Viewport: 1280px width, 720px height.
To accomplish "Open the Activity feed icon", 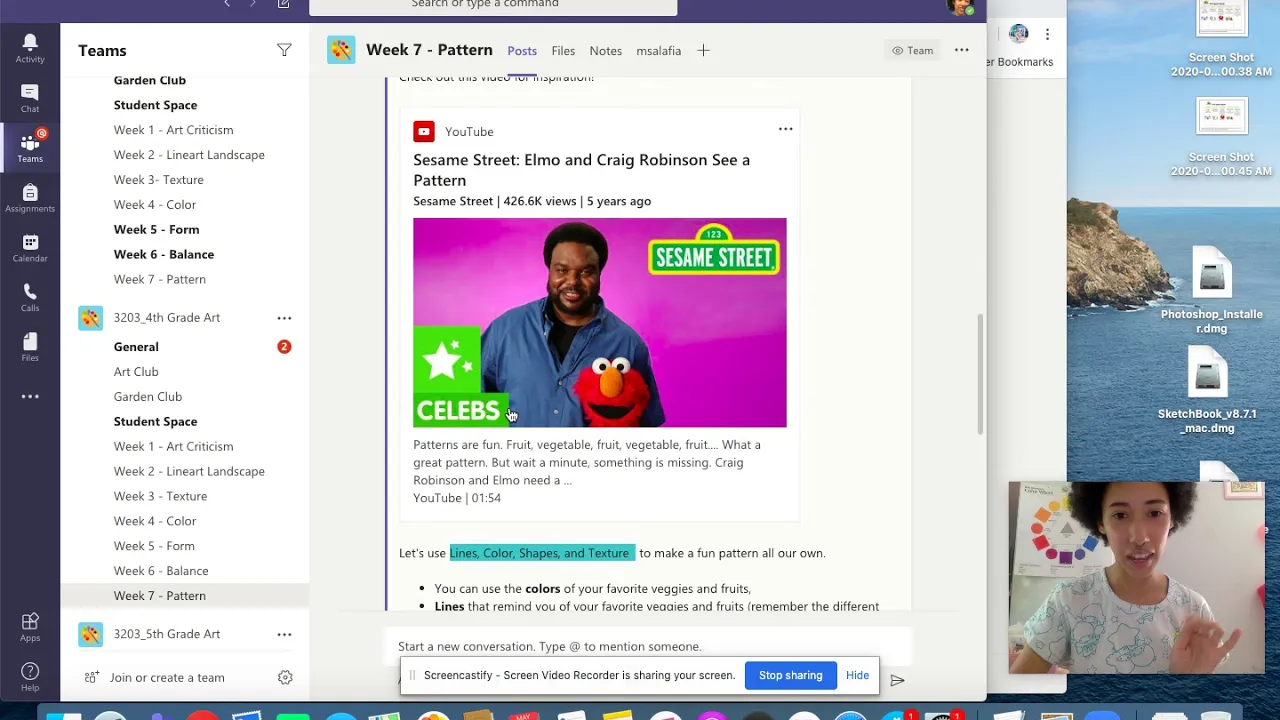I will pyautogui.click(x=30, y=48).
